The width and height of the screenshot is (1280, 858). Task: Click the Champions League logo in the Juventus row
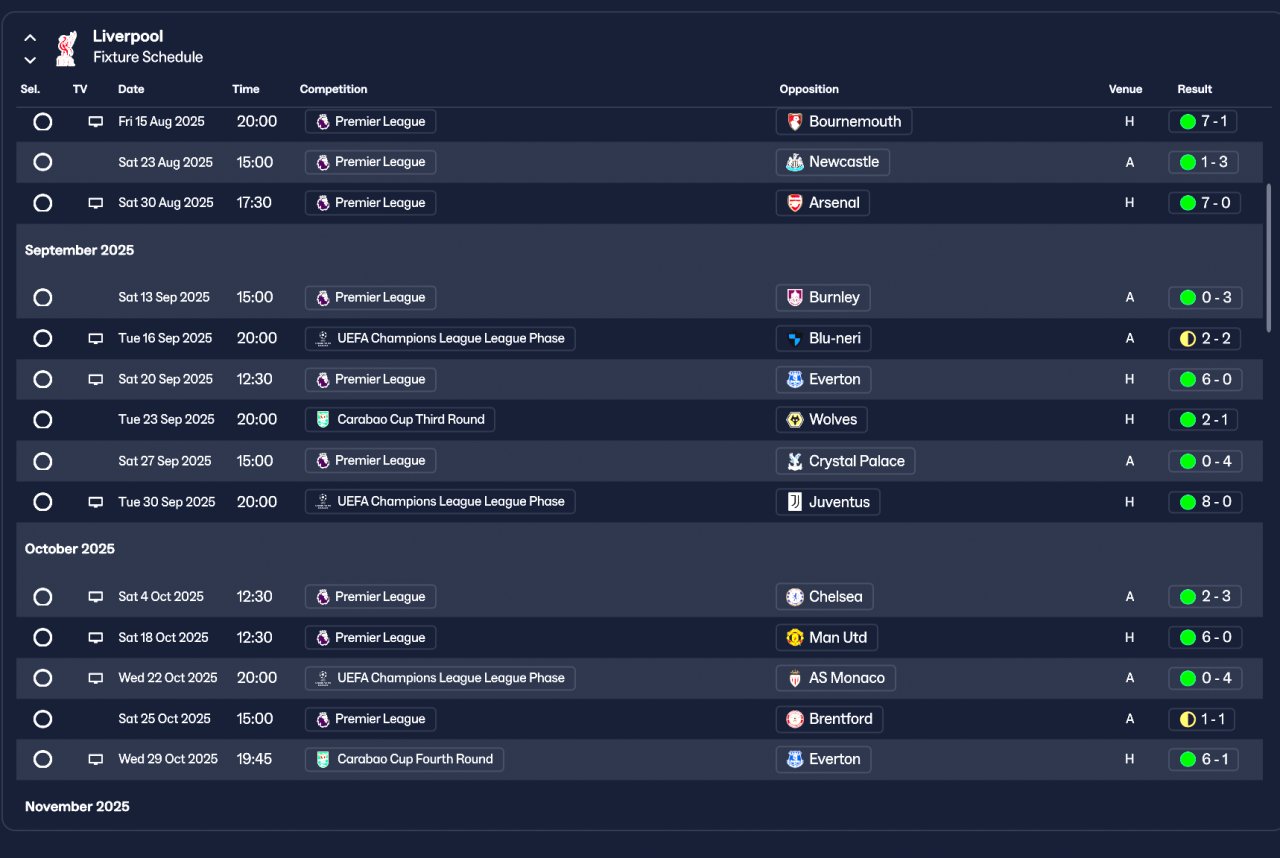pyautogui.click(x=323, y=502)
